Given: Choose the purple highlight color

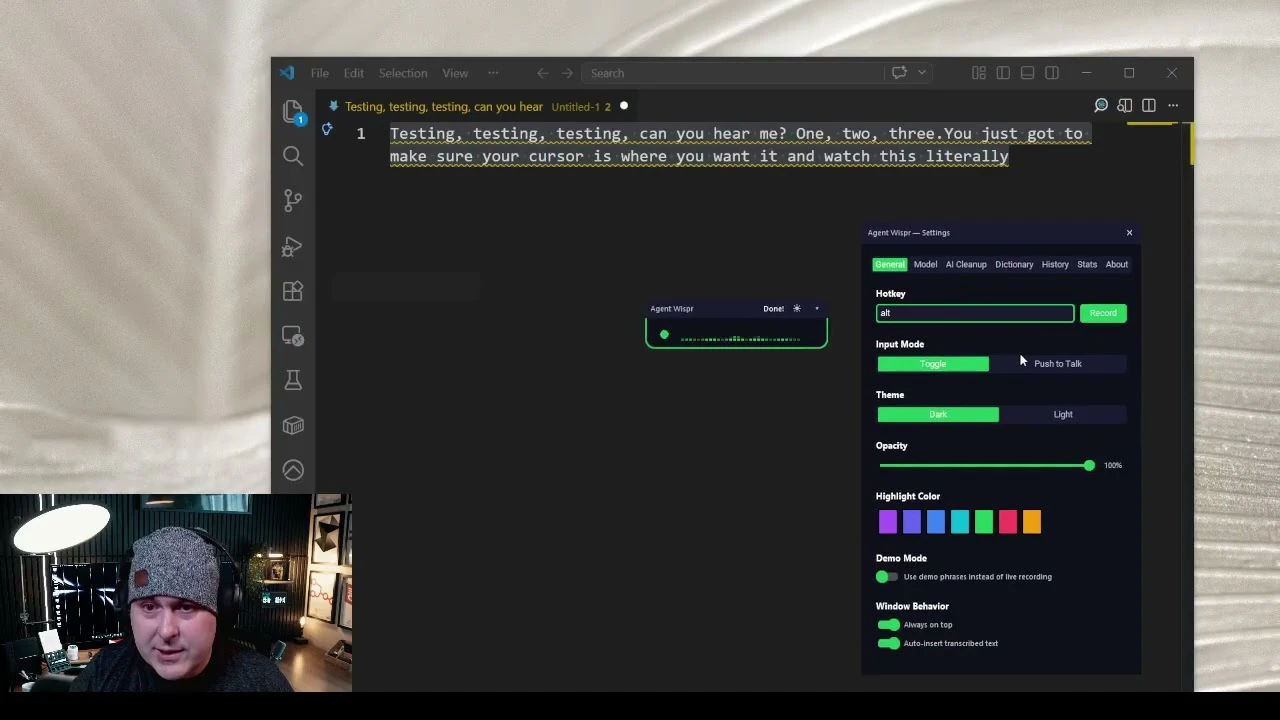Looking at the screenshot, I should point(888,522).
